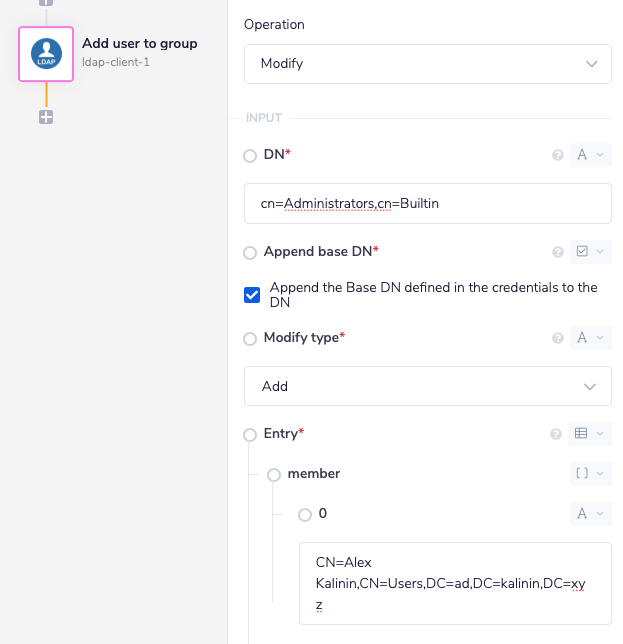Select the DN field radio circle

point(250,155)
